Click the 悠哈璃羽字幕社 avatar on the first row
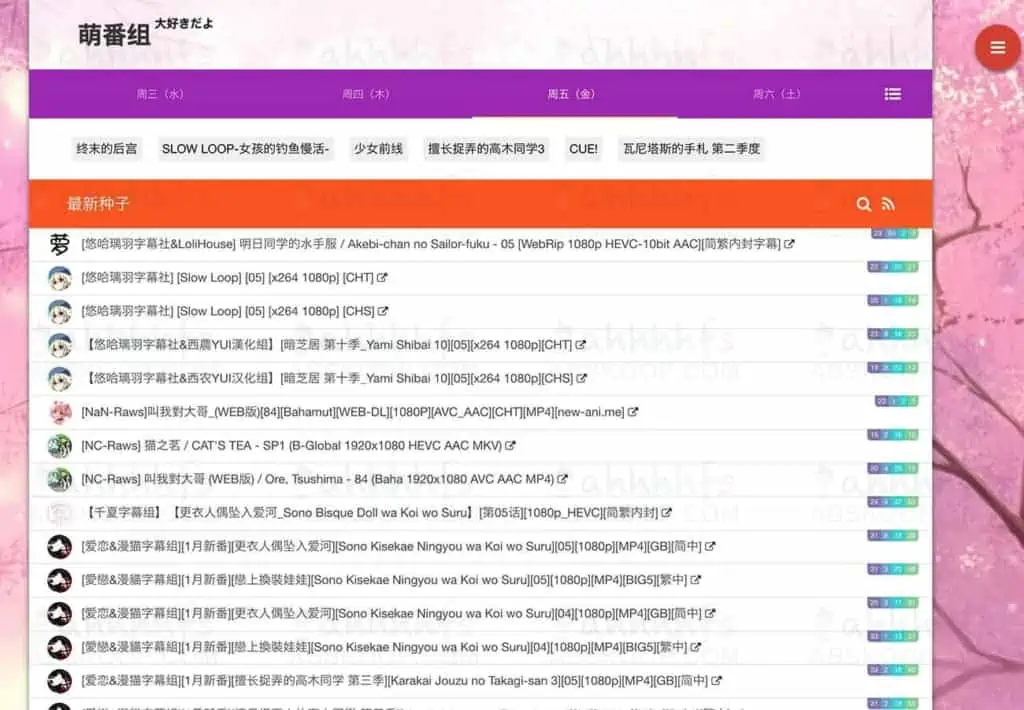This screenshot has width=1024, height=710. [57, 243]
